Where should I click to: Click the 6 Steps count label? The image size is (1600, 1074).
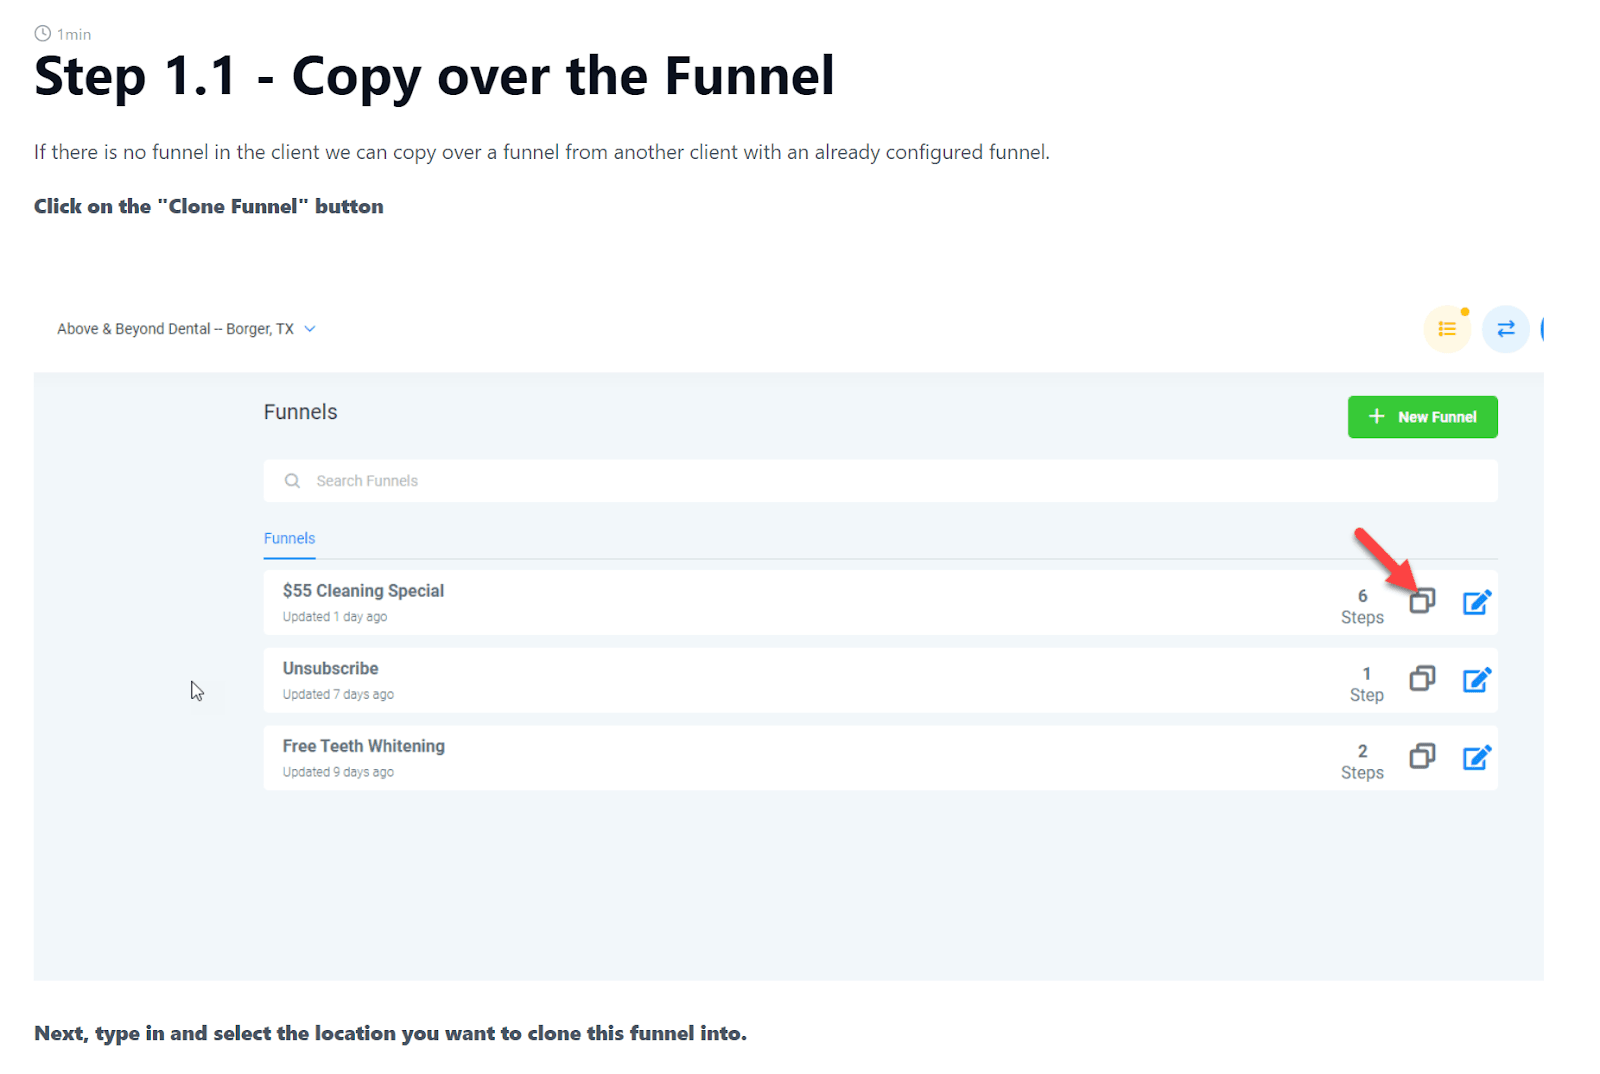pos(1362,607)
